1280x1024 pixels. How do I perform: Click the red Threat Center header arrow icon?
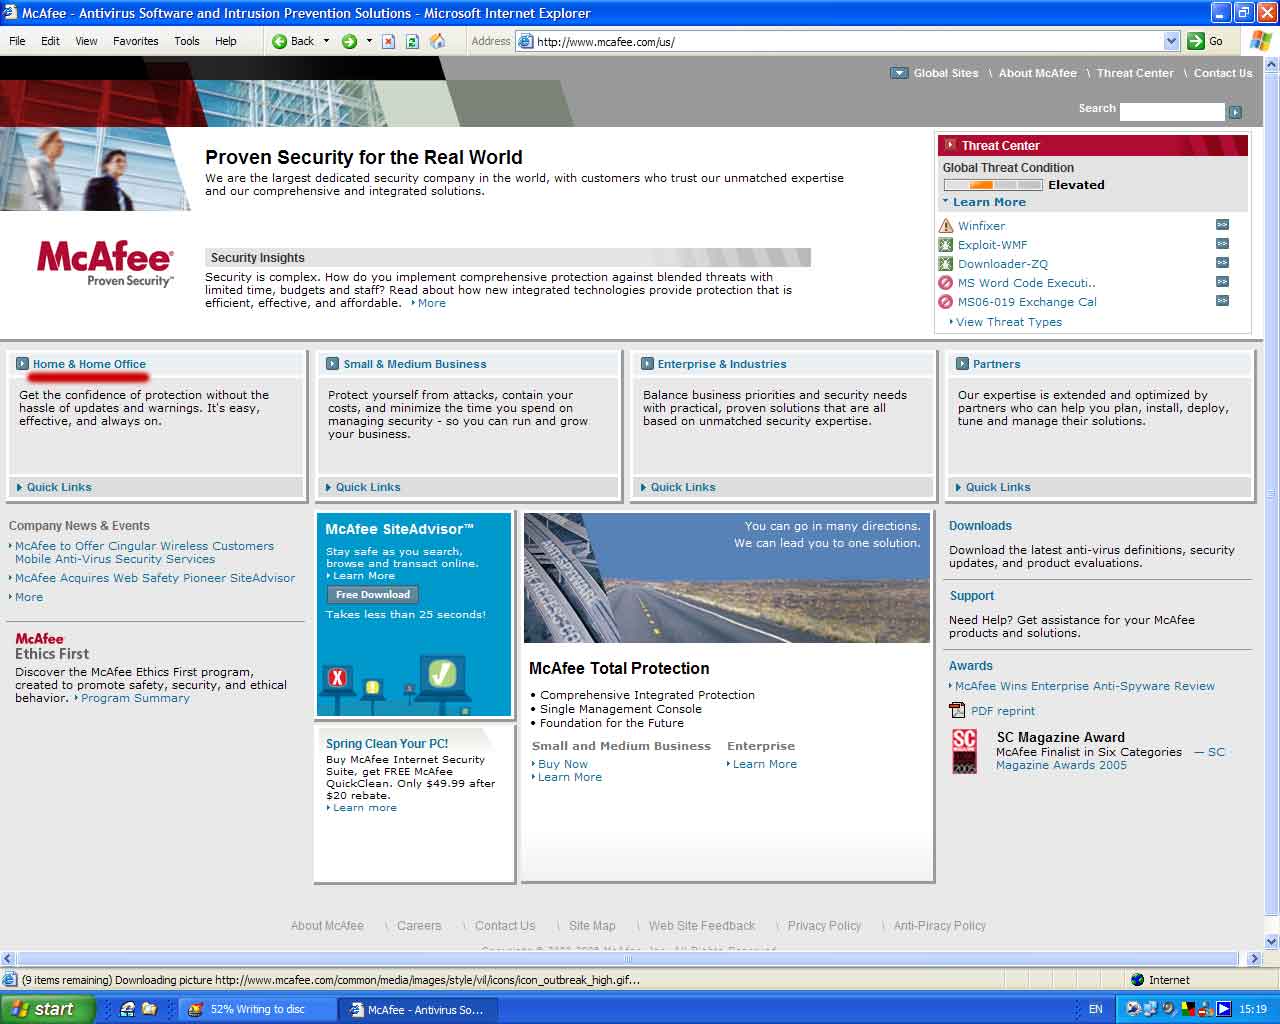pyautogui.click(x=950, y=145)
